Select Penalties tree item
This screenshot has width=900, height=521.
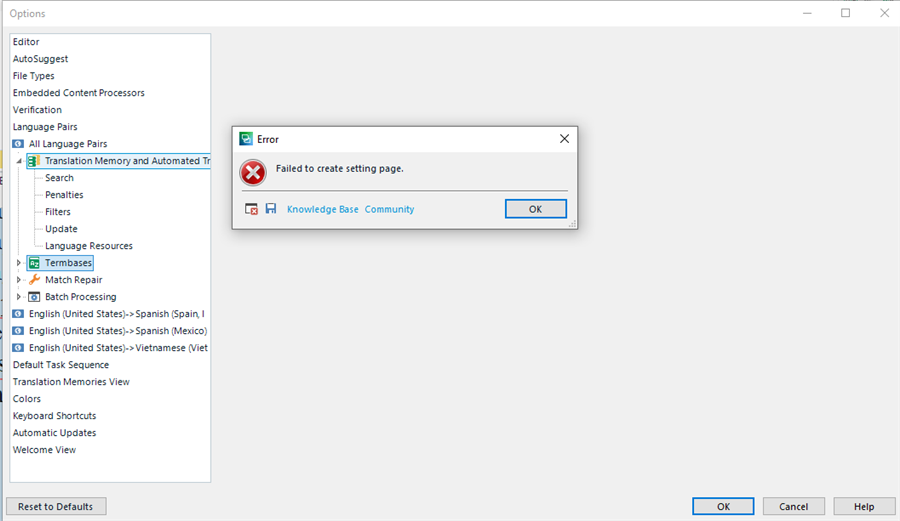point(64,195)
